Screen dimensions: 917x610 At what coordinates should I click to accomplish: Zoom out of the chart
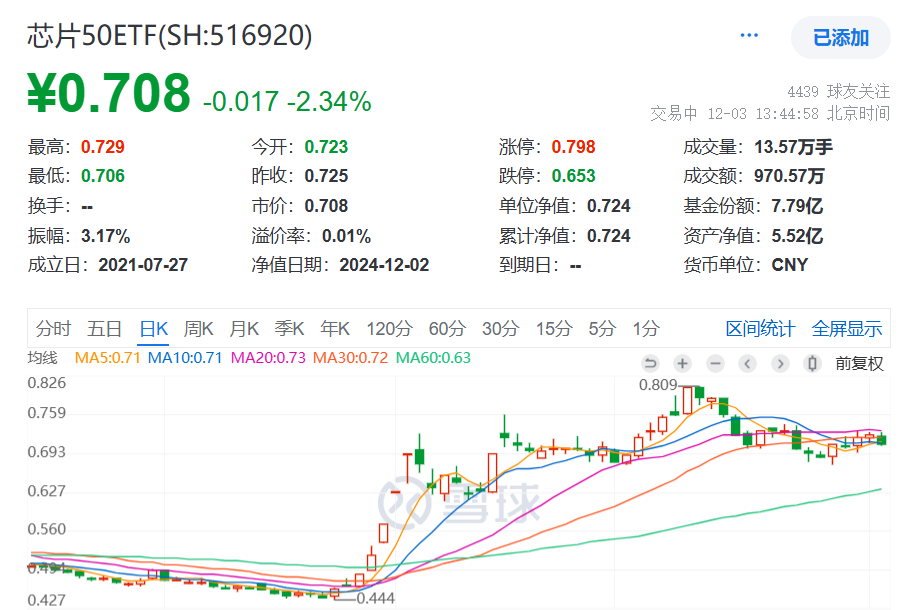[715, 363]
